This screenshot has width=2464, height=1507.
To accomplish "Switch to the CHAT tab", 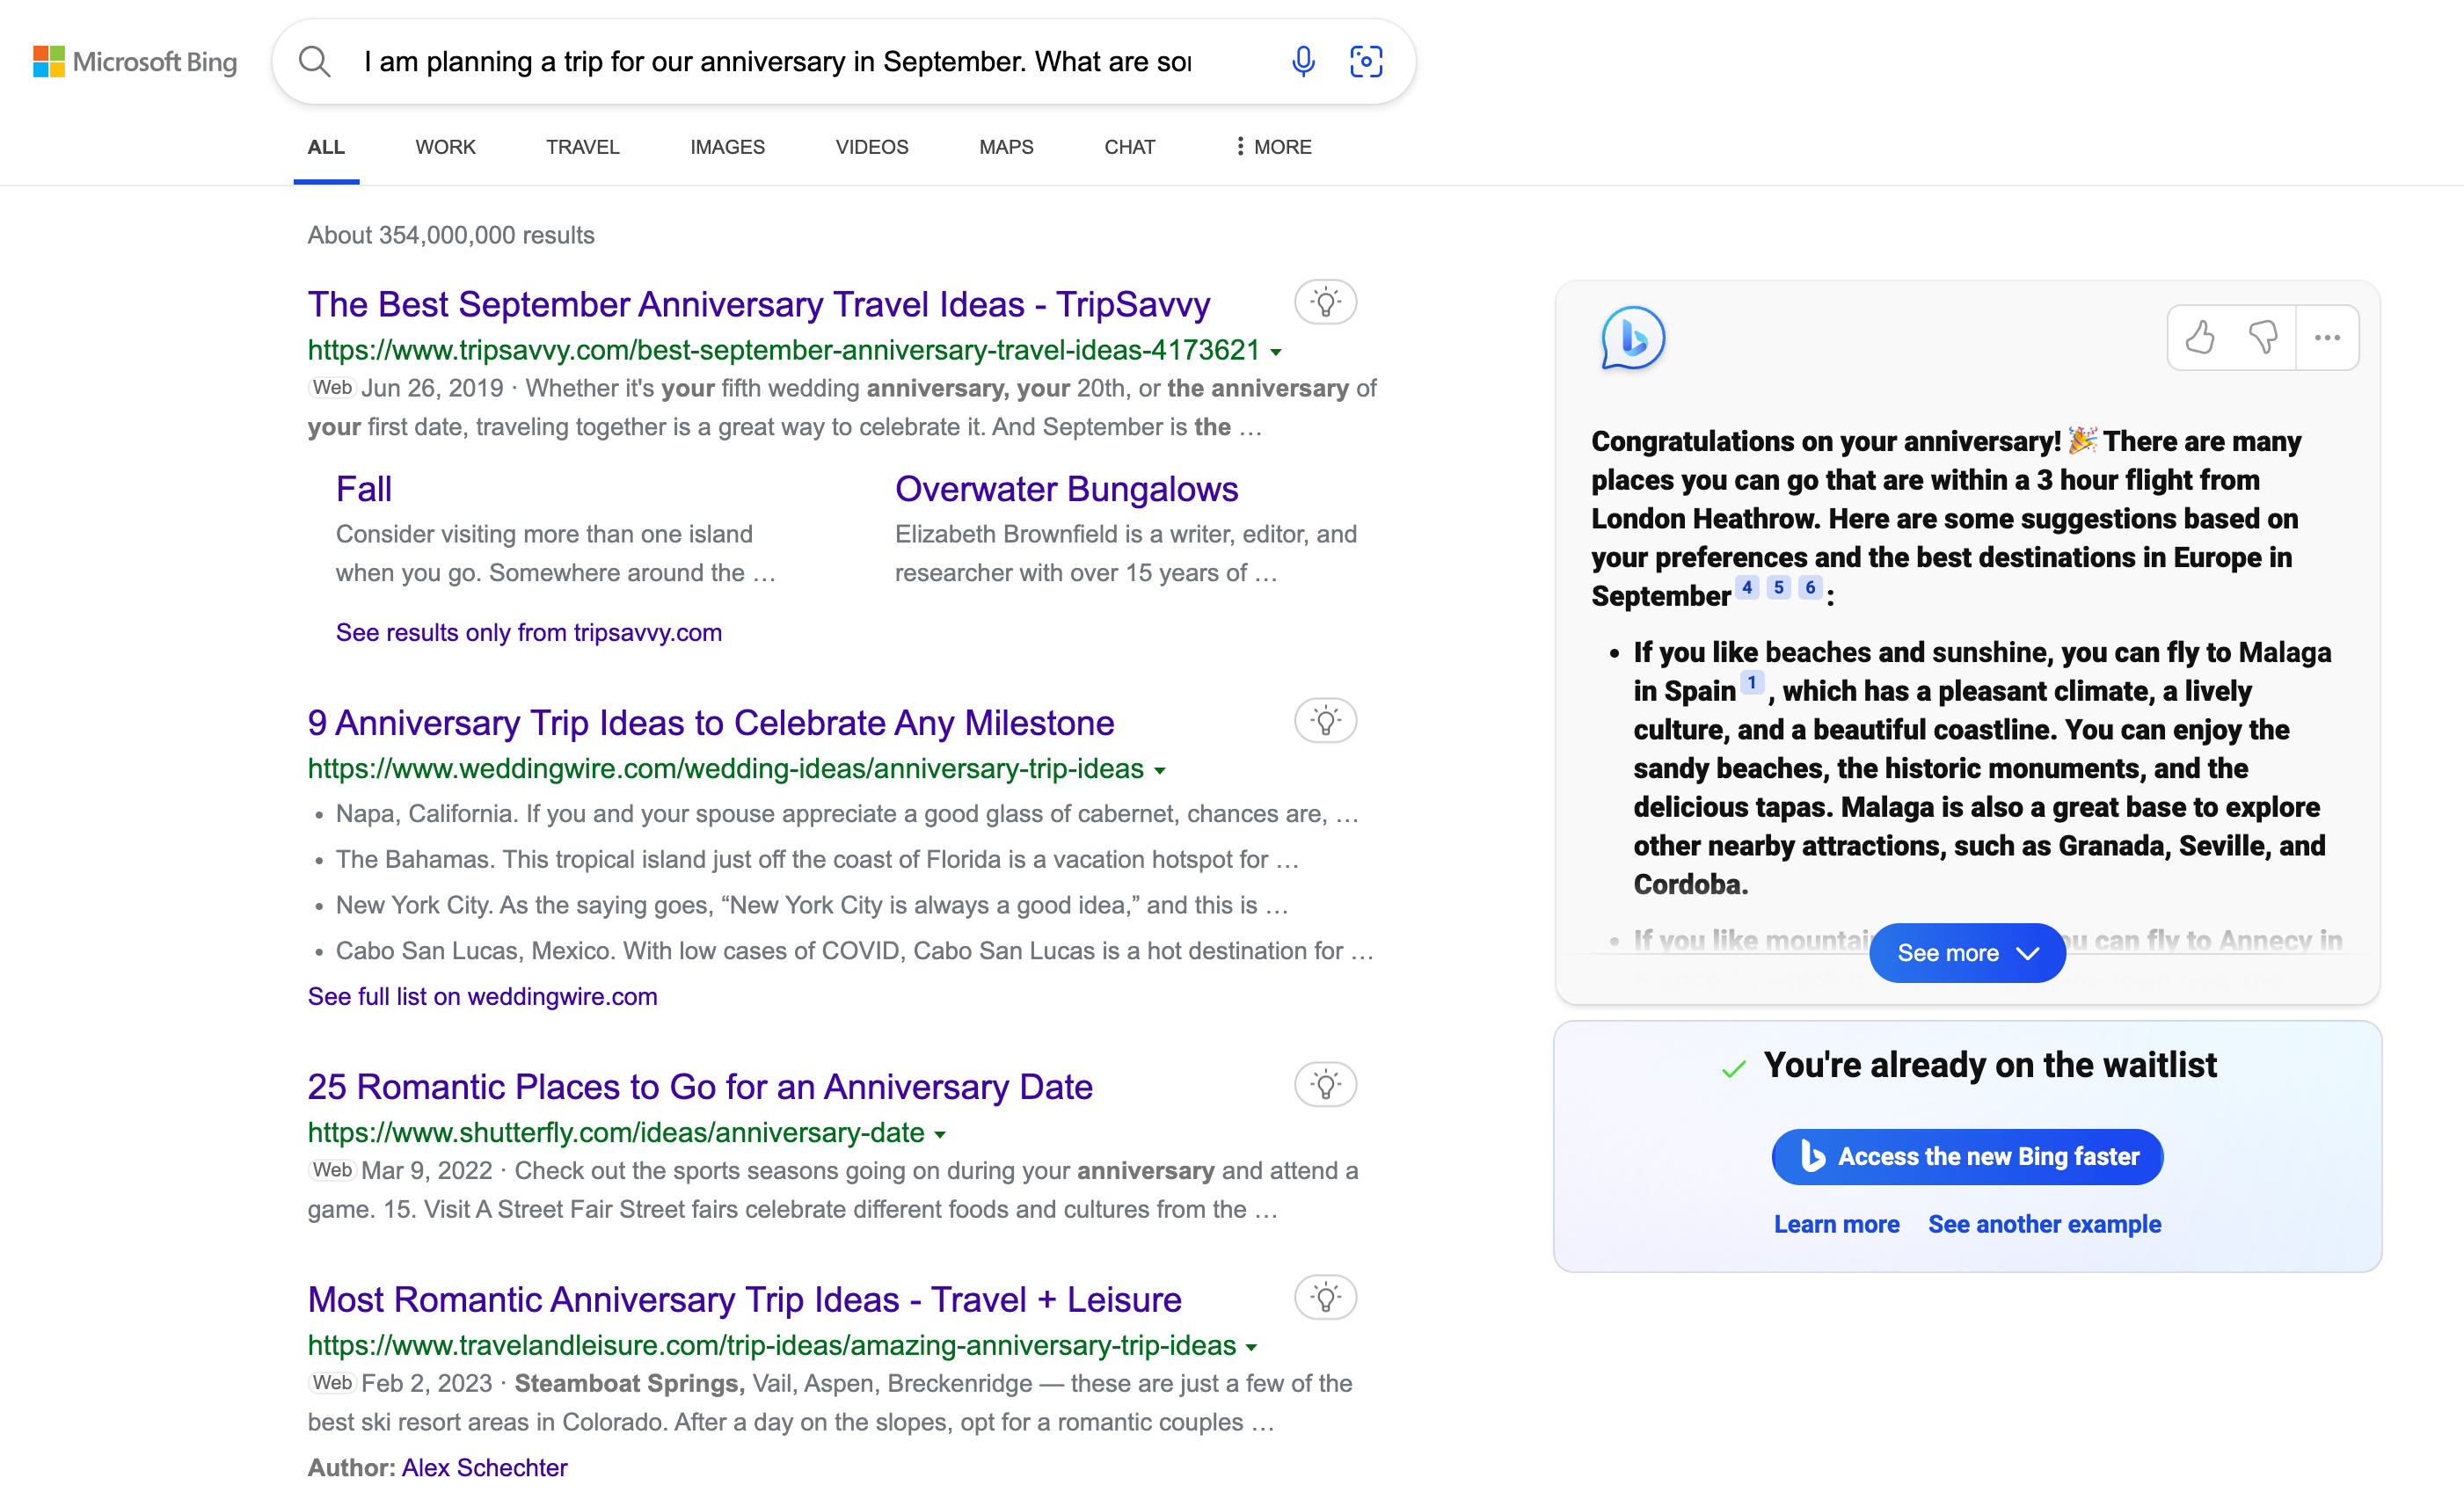I will 1129,147.
